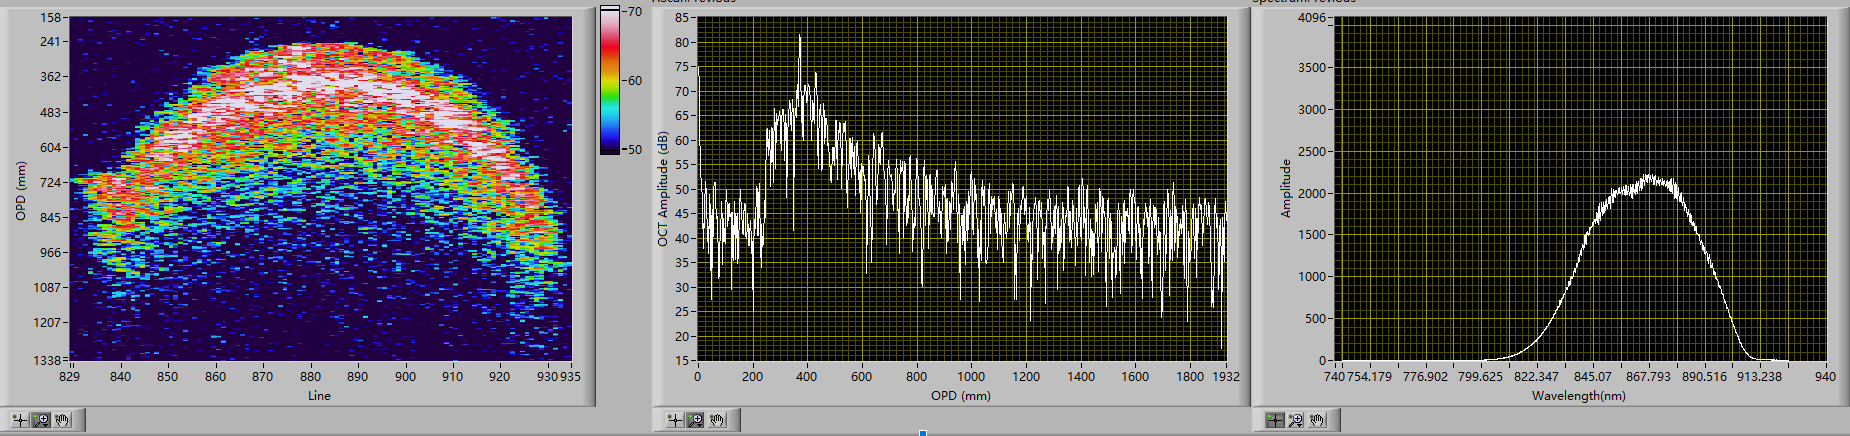Click the 70 marker on color scale
The height and width of the screenshot is (436, 1850).
(x=634, y=12)
